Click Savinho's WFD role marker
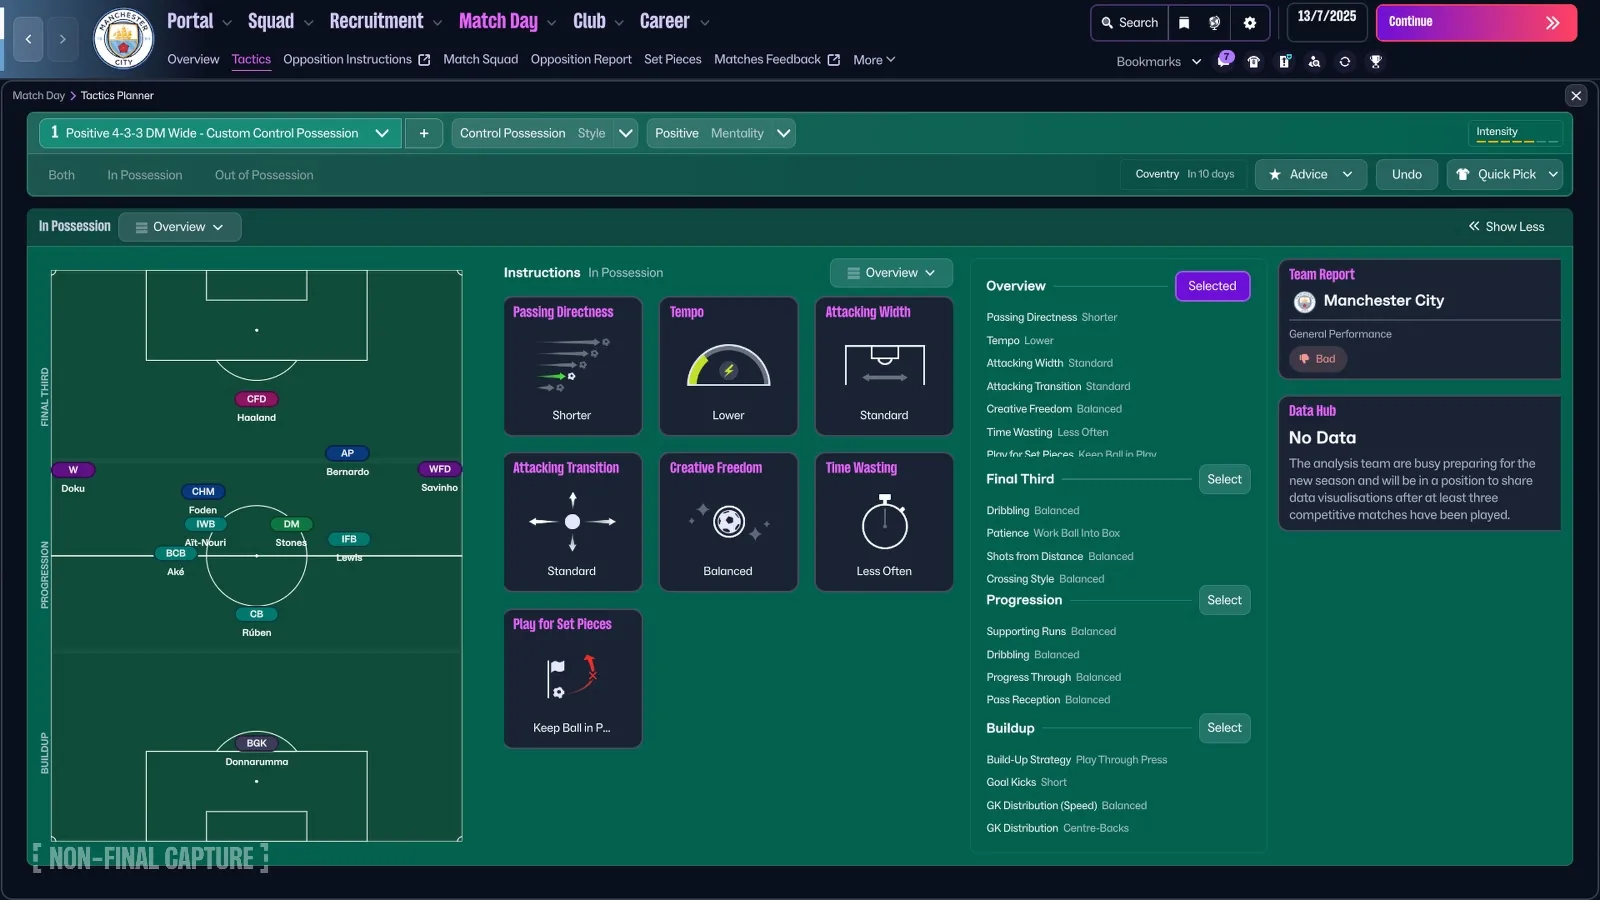Viewport: 1600px width, 900px height. click(439, 469)
